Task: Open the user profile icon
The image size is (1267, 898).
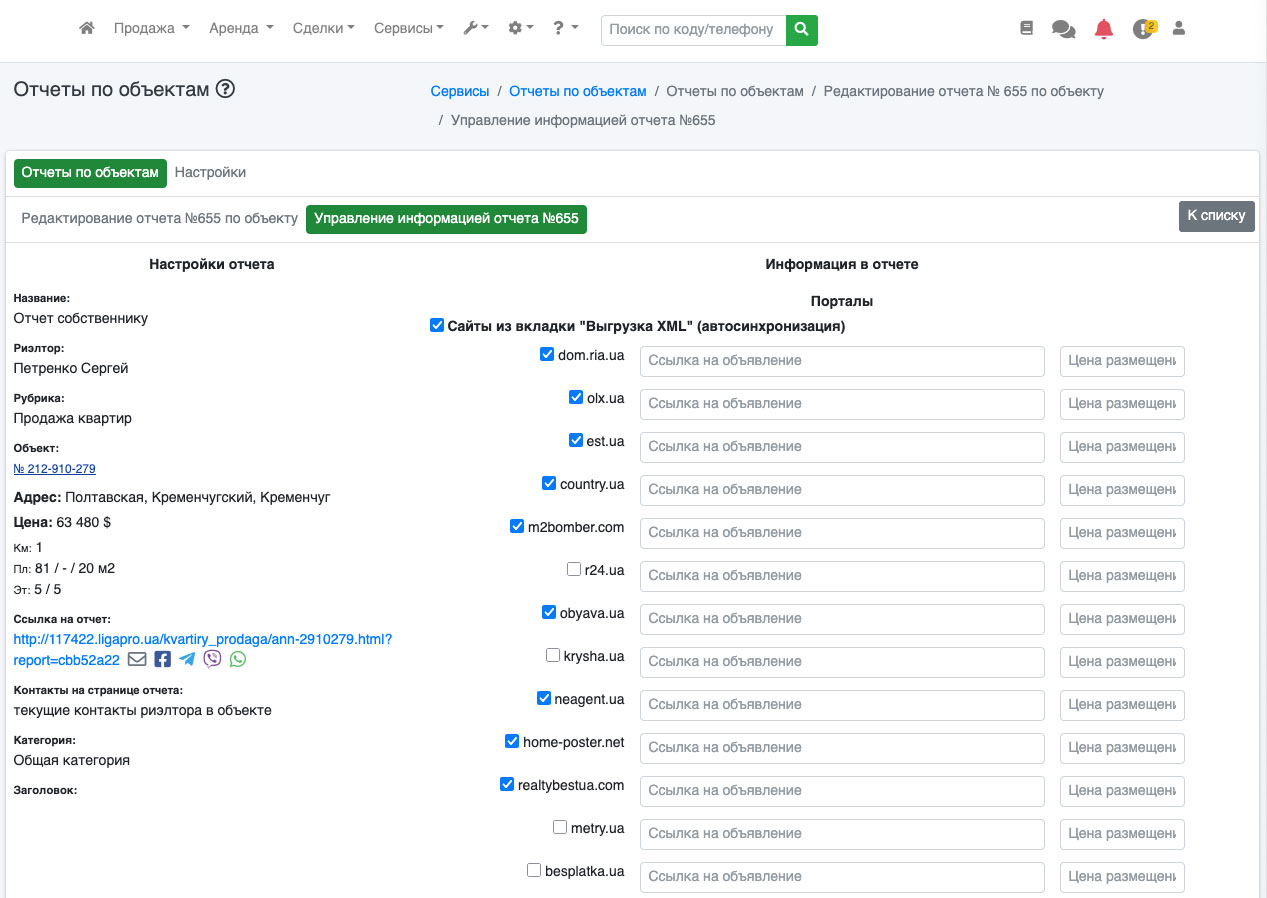Action: [1178, 29]
